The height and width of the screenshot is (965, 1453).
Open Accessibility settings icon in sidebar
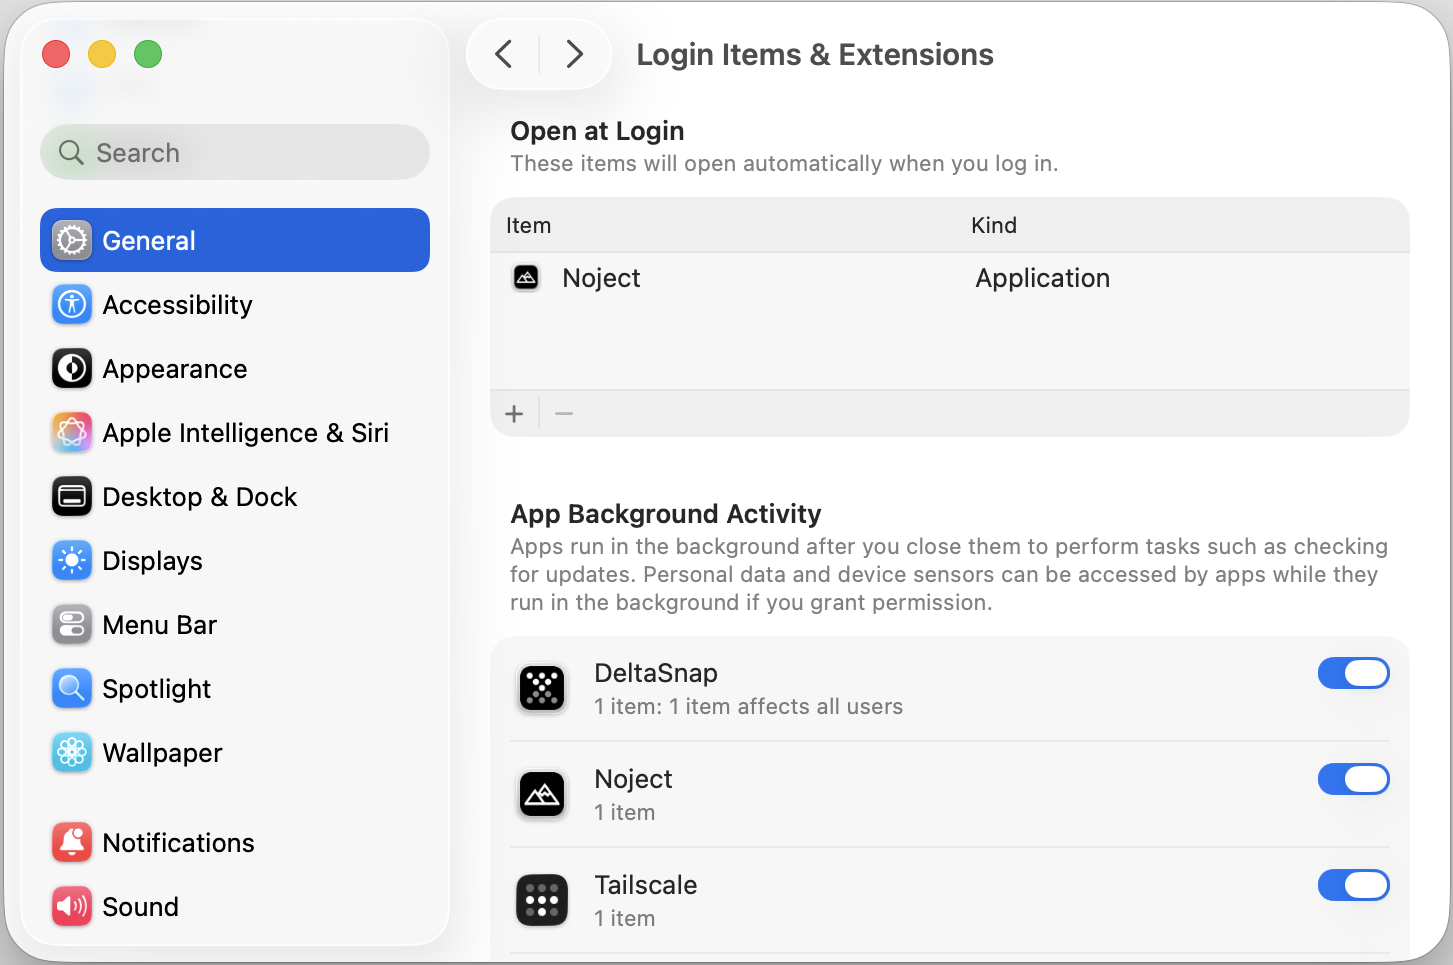coord(72,305)
